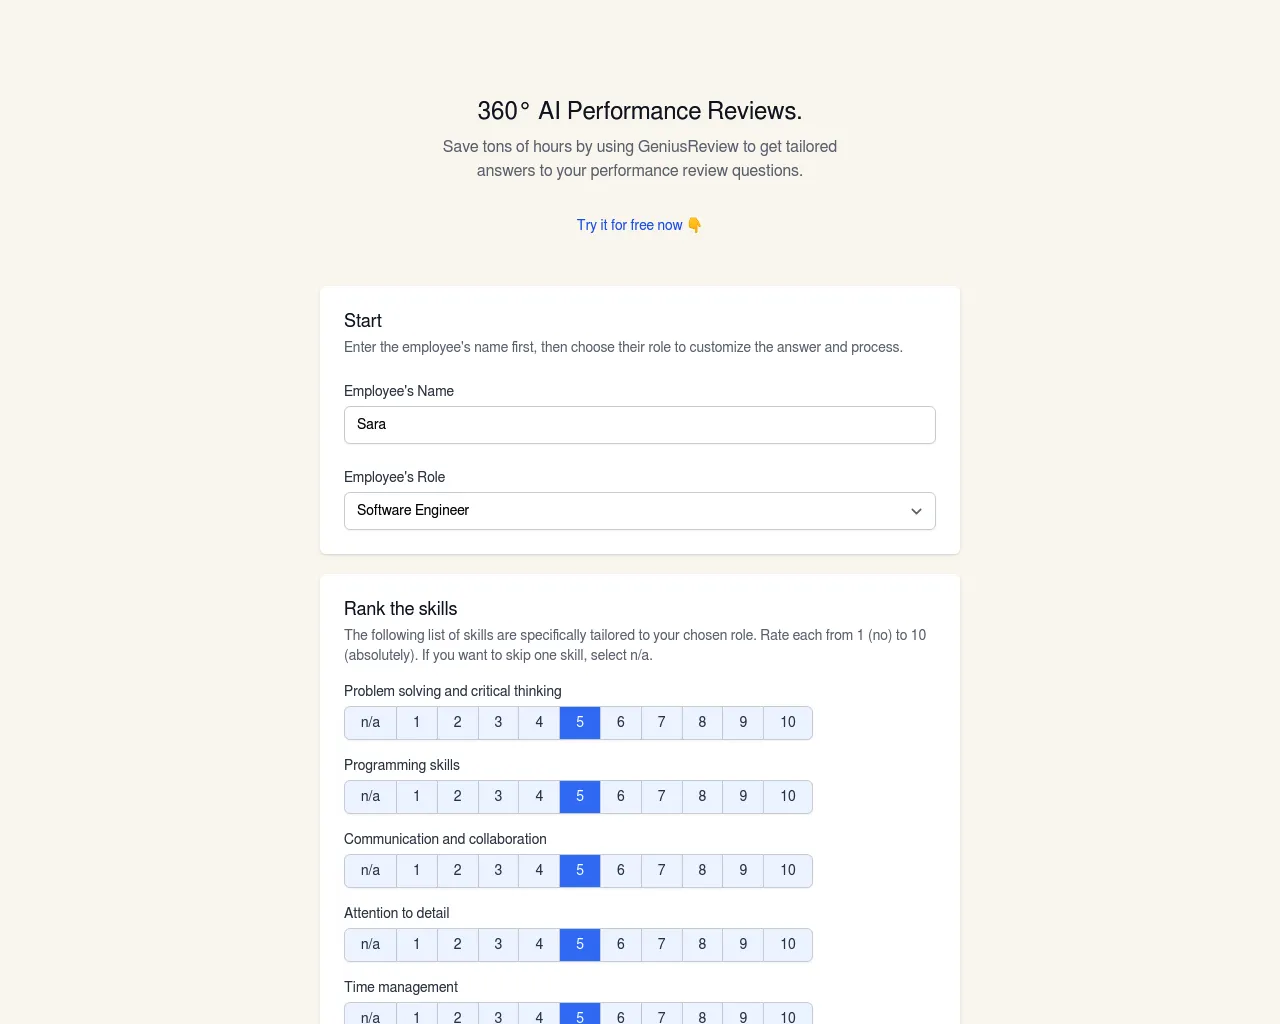Set Programming skills rating to 1
Viewport: 1280px width, 1024px height.
pos(417,797)
